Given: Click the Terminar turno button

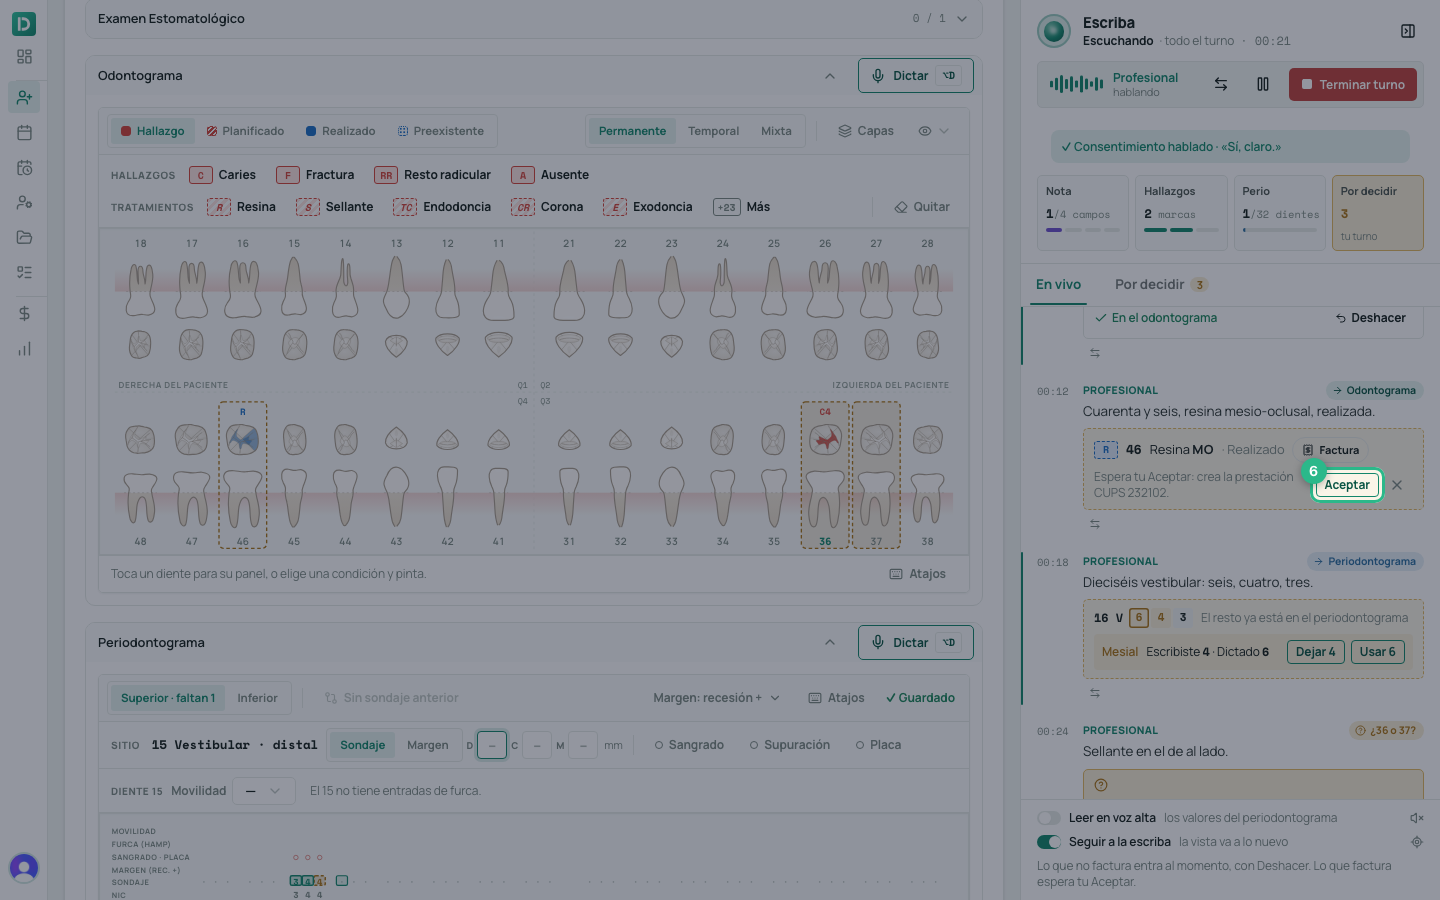Looking at the screenshot, I should click(x=1353, y=85).
